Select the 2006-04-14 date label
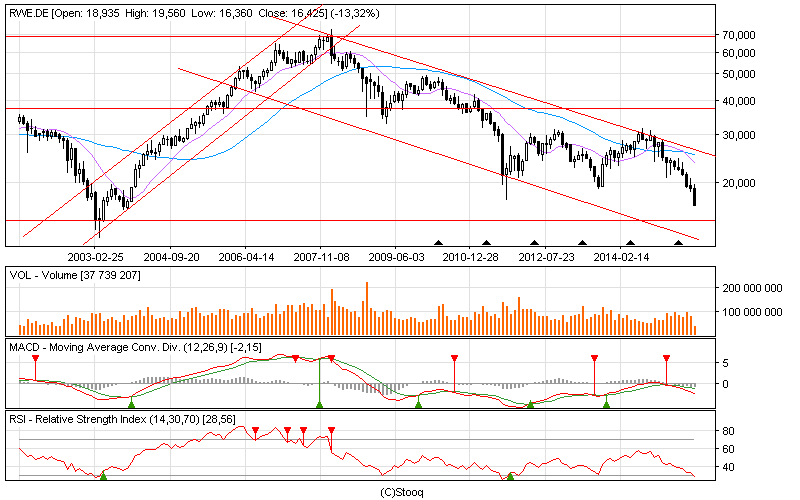This screenshot has height=500, width=800. (x=246, y=257)
